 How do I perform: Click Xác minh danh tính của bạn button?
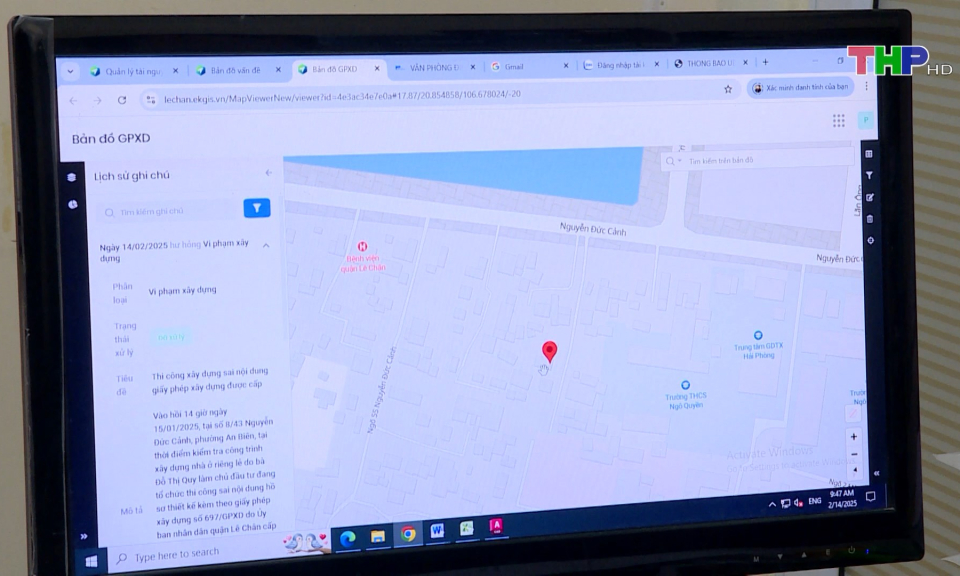coord(800,88)
